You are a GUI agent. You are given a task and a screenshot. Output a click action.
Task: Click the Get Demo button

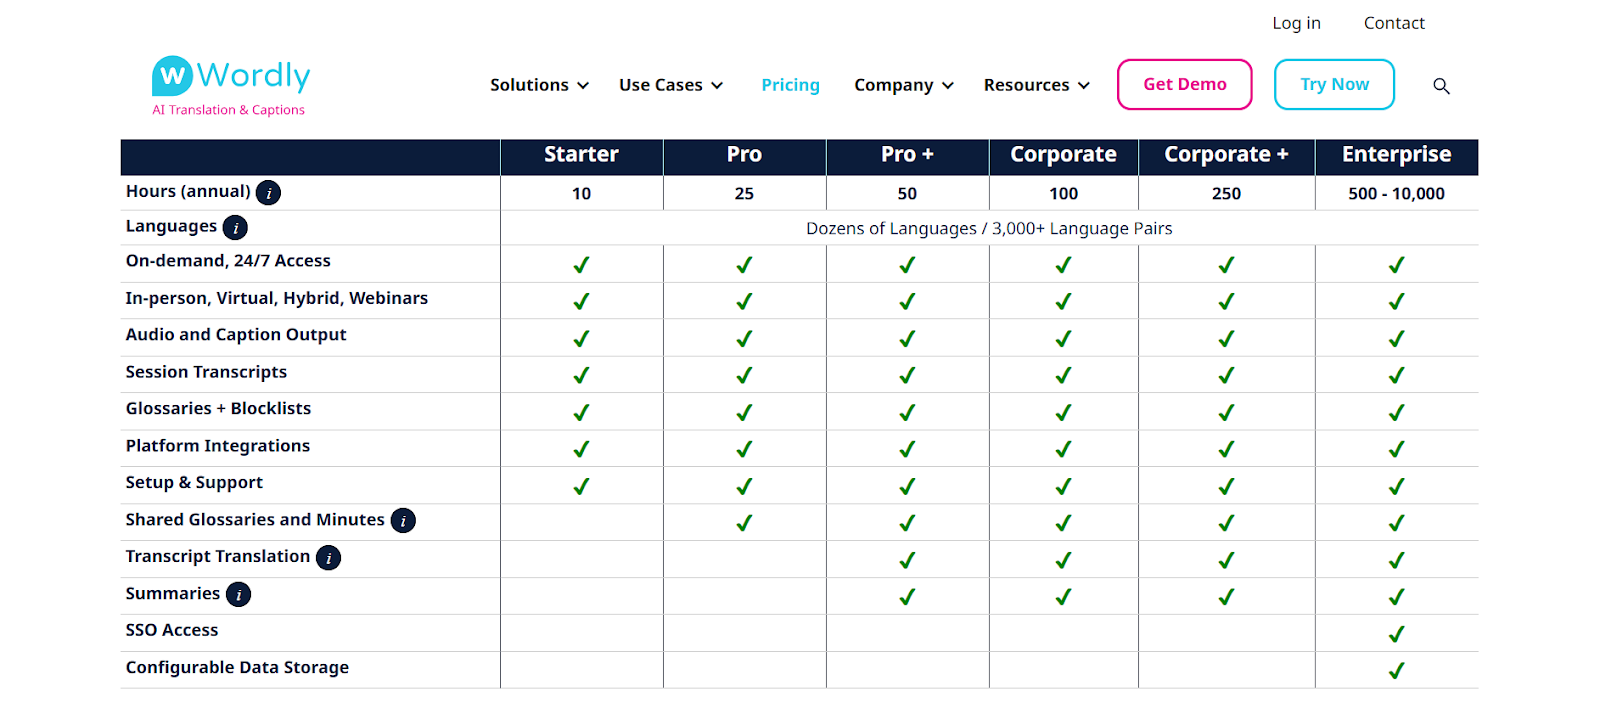tap(1185, 84)
